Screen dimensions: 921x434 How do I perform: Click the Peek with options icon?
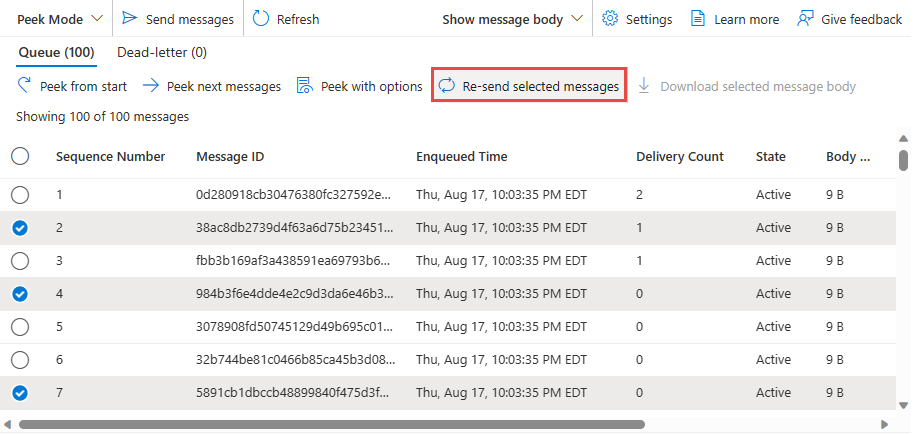tap(304, 86)
